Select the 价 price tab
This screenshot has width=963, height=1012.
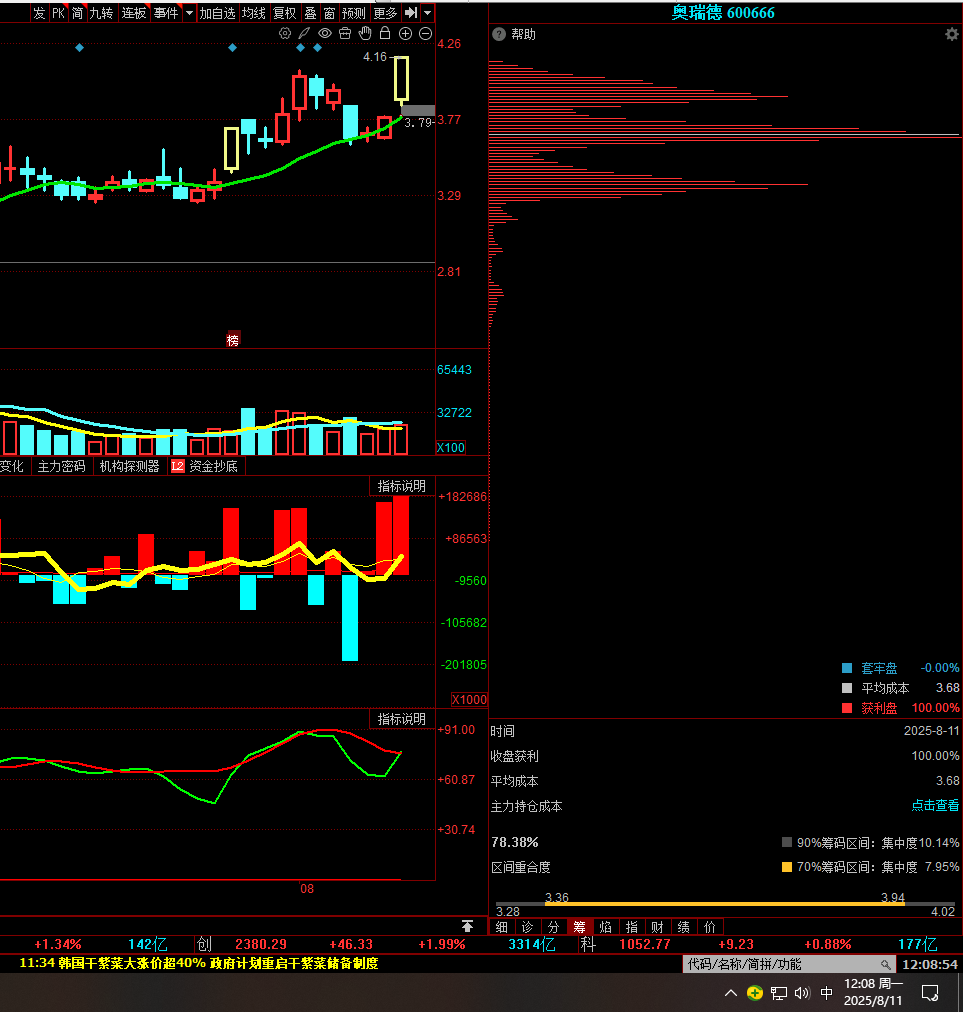tap(710, 927)
